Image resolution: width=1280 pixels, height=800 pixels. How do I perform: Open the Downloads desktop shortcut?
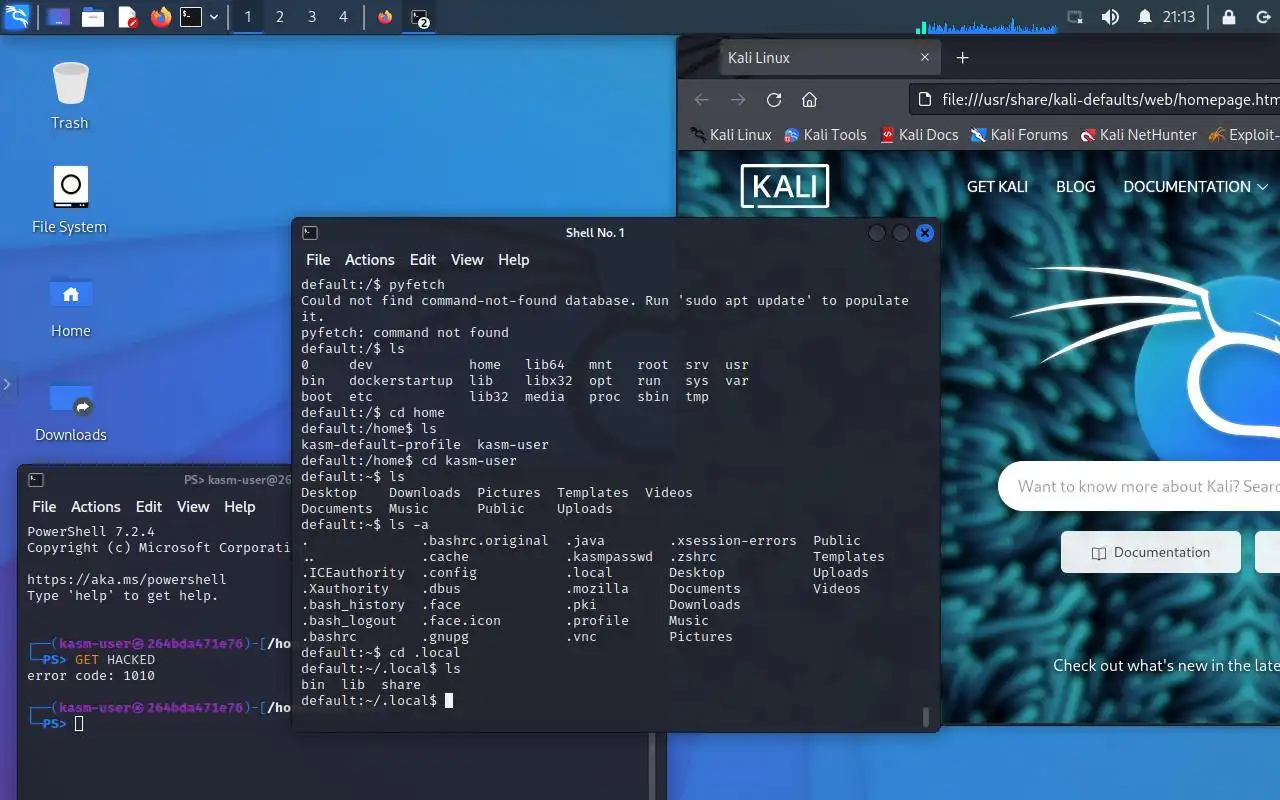pos(70,410)
